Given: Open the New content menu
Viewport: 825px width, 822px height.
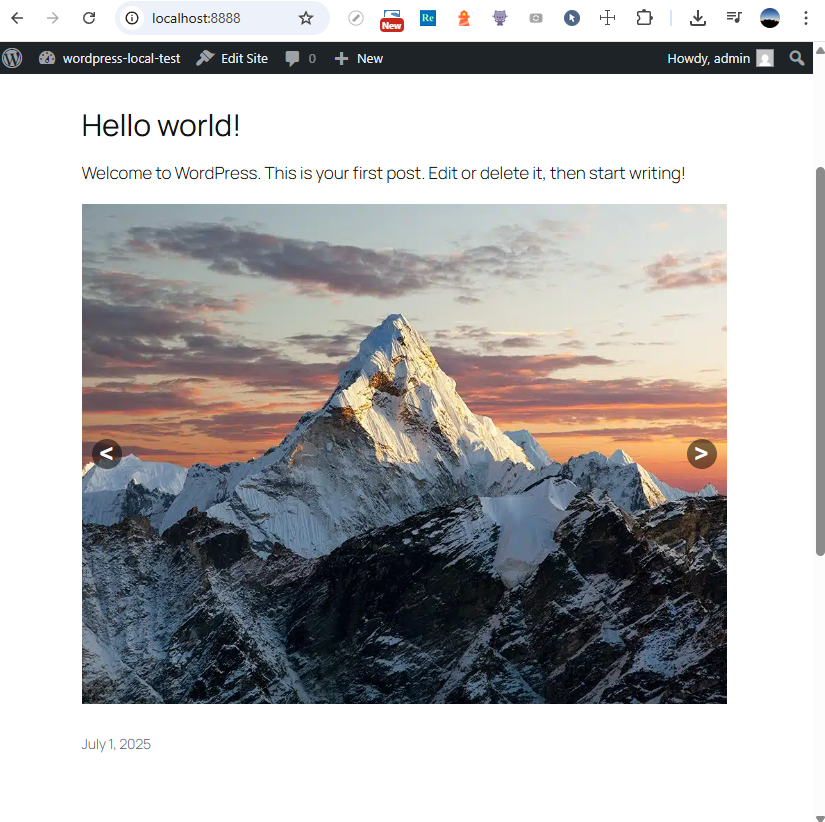Looking at the screenshot, I should (359, 58).
